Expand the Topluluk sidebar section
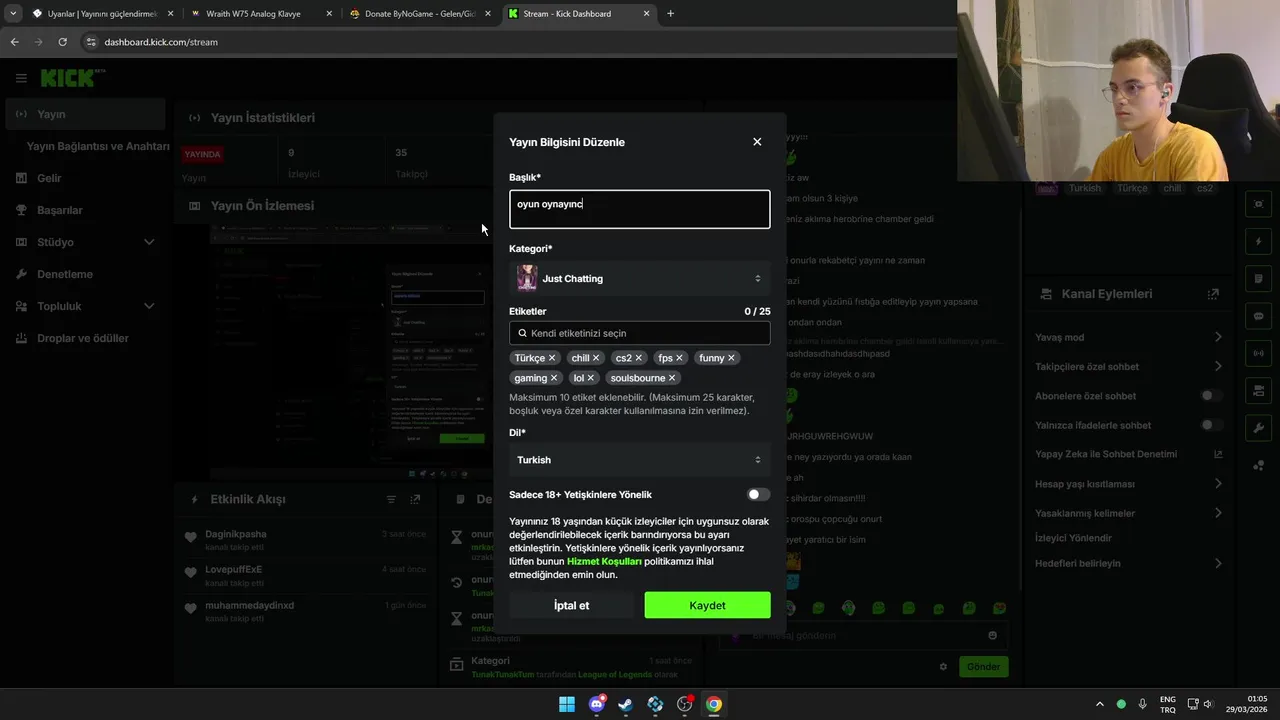The height and width of the screenshot is (720, 1280). coord(149,306)
